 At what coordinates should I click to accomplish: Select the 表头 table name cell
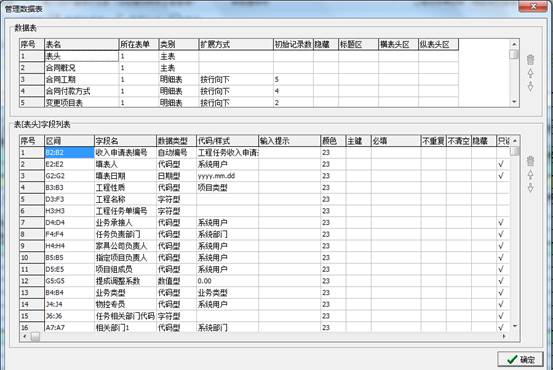click(81, 56)
